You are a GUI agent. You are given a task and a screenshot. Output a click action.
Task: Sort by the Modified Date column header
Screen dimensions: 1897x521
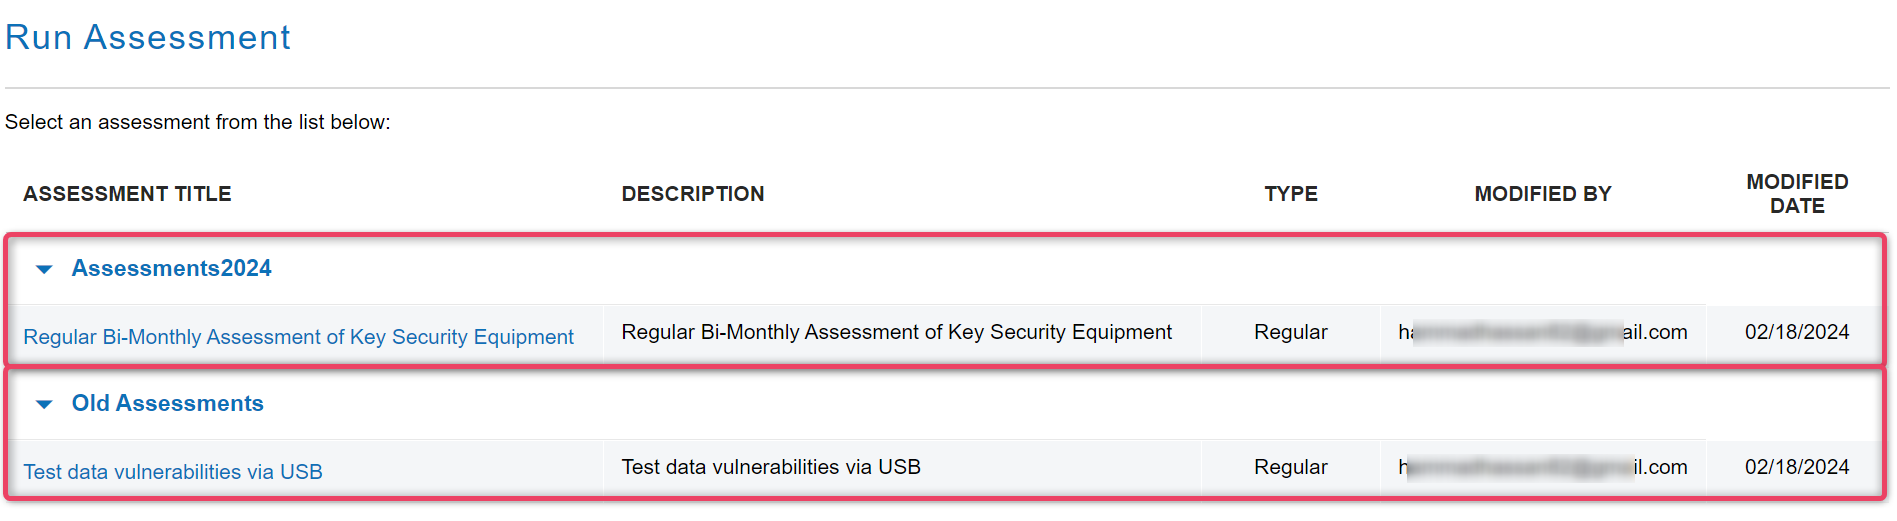click(1797, 194)
